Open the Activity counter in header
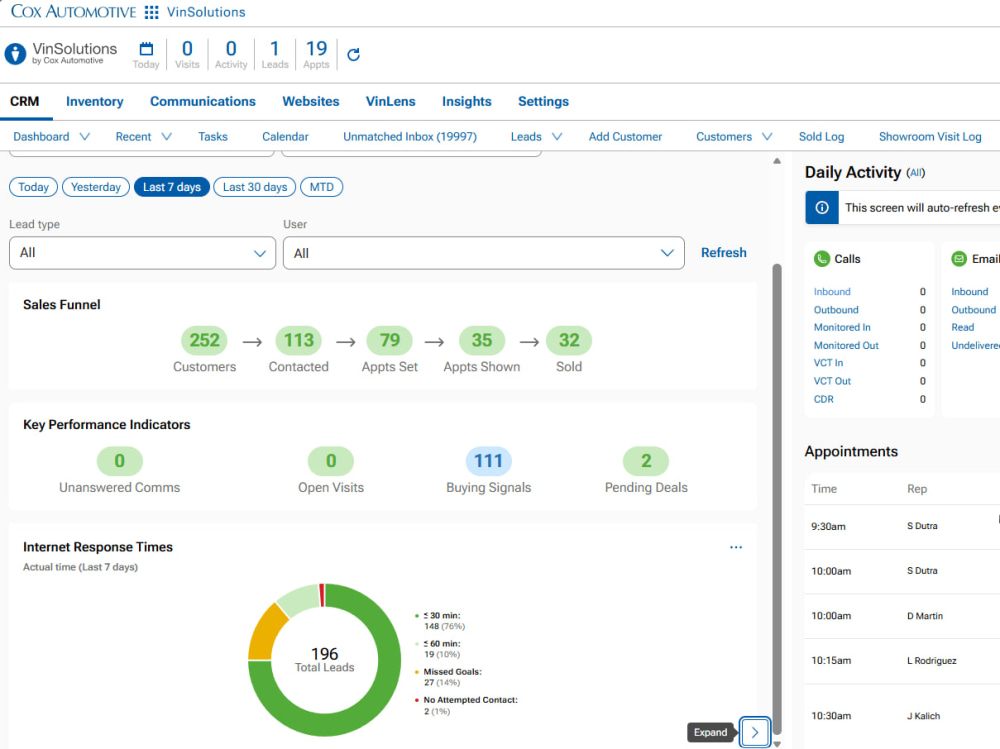 pyautogui.click(x=231, y=55)
